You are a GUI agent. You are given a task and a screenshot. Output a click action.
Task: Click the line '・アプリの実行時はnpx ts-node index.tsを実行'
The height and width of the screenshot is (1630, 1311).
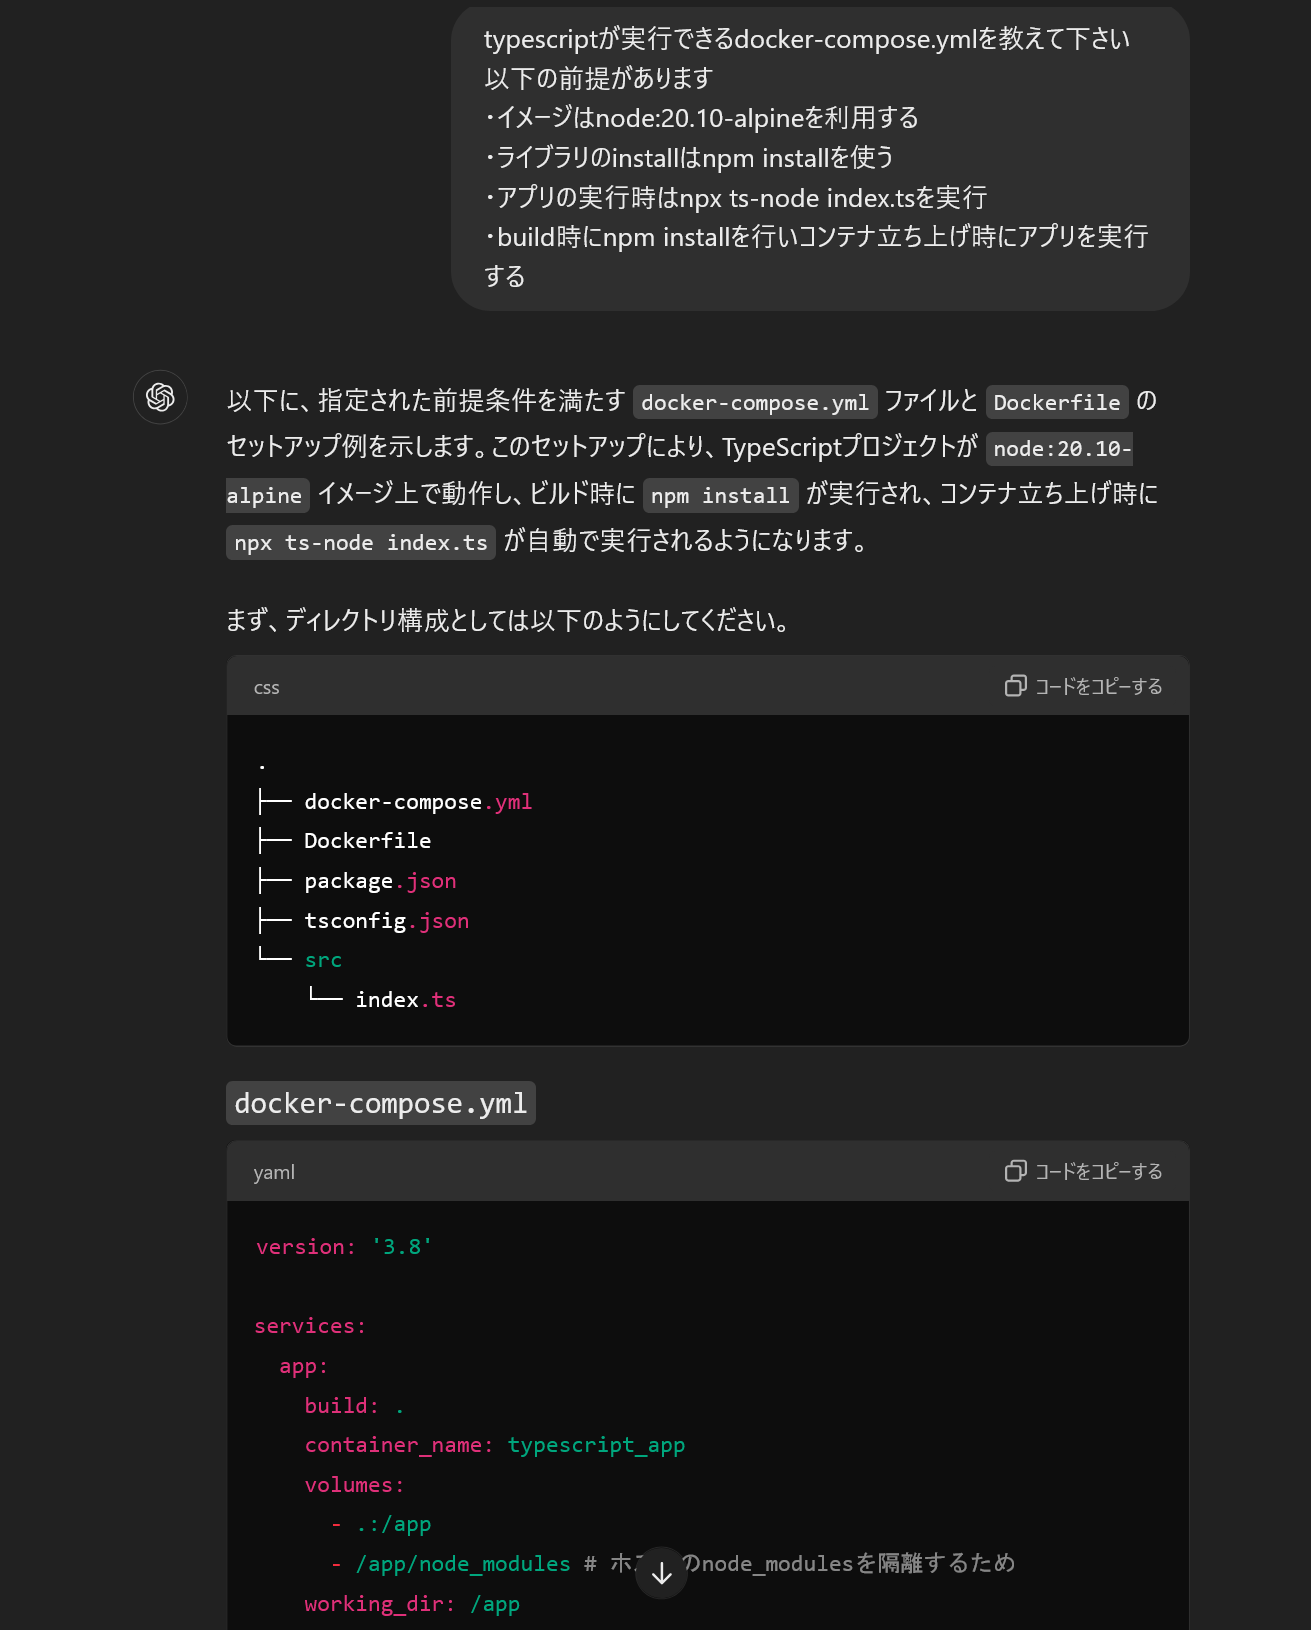click(x=736, y=197)
